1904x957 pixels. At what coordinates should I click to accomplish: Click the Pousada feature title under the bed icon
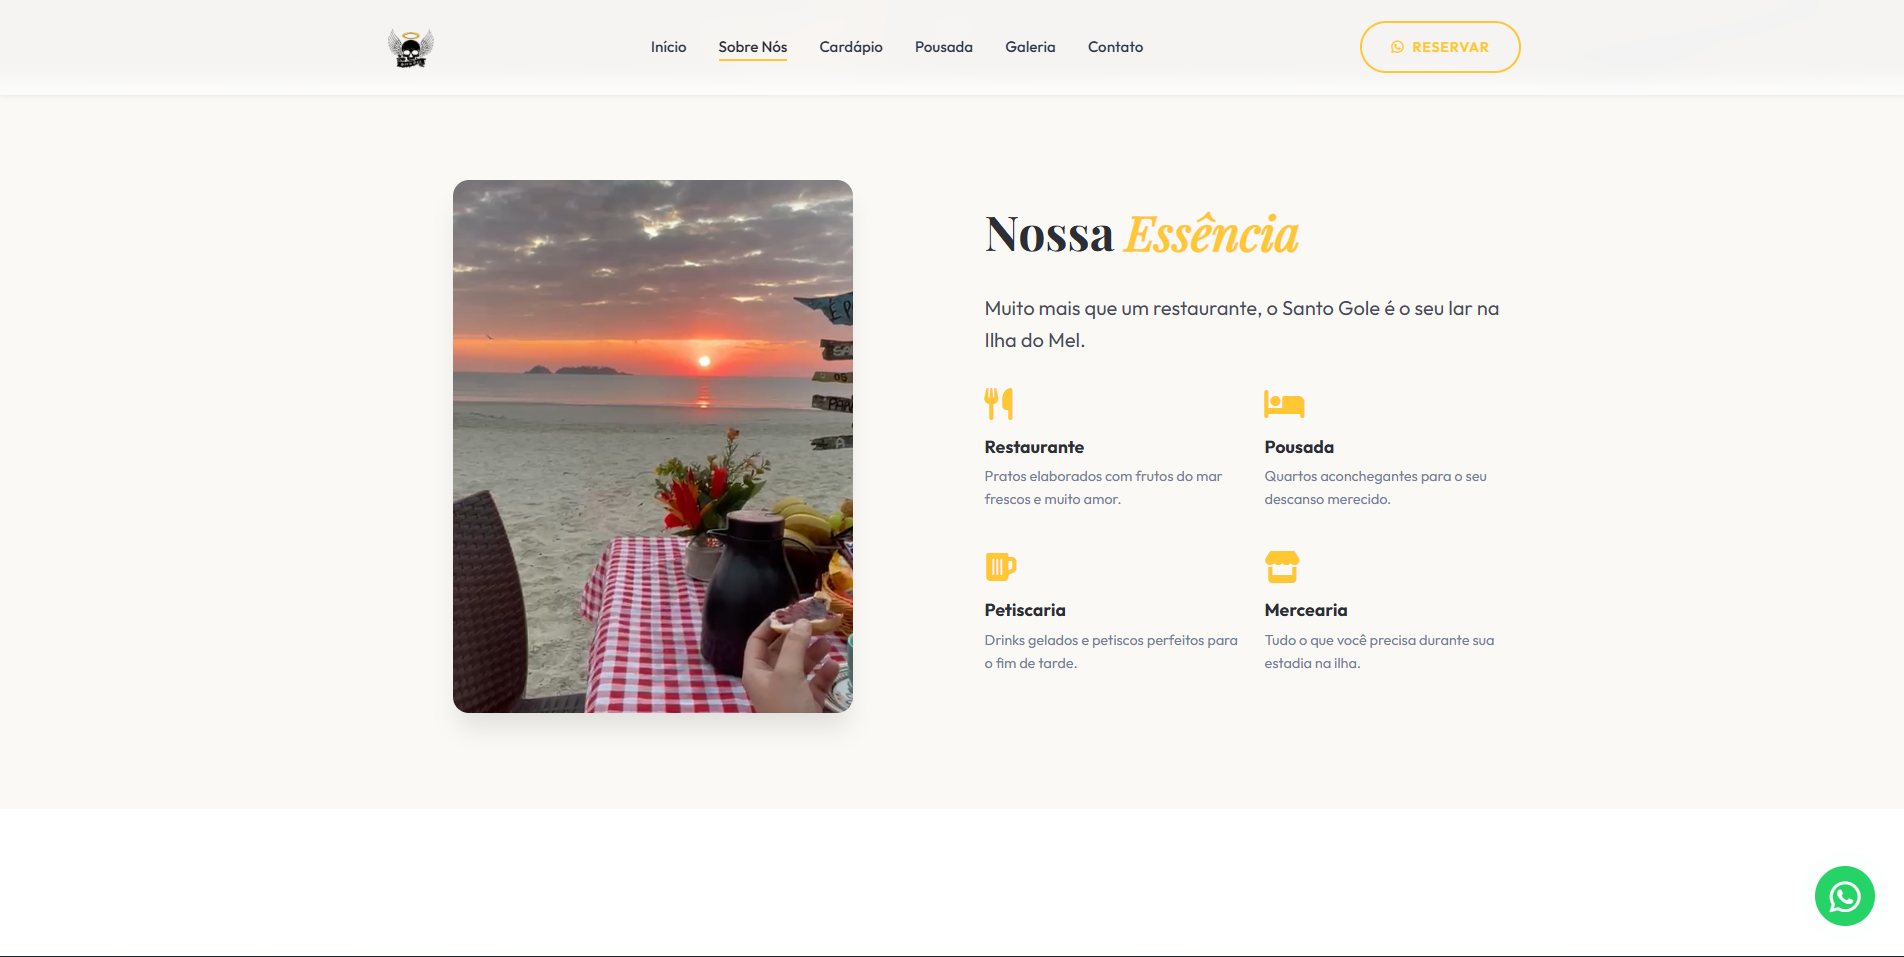click(x=1299, y=447)
